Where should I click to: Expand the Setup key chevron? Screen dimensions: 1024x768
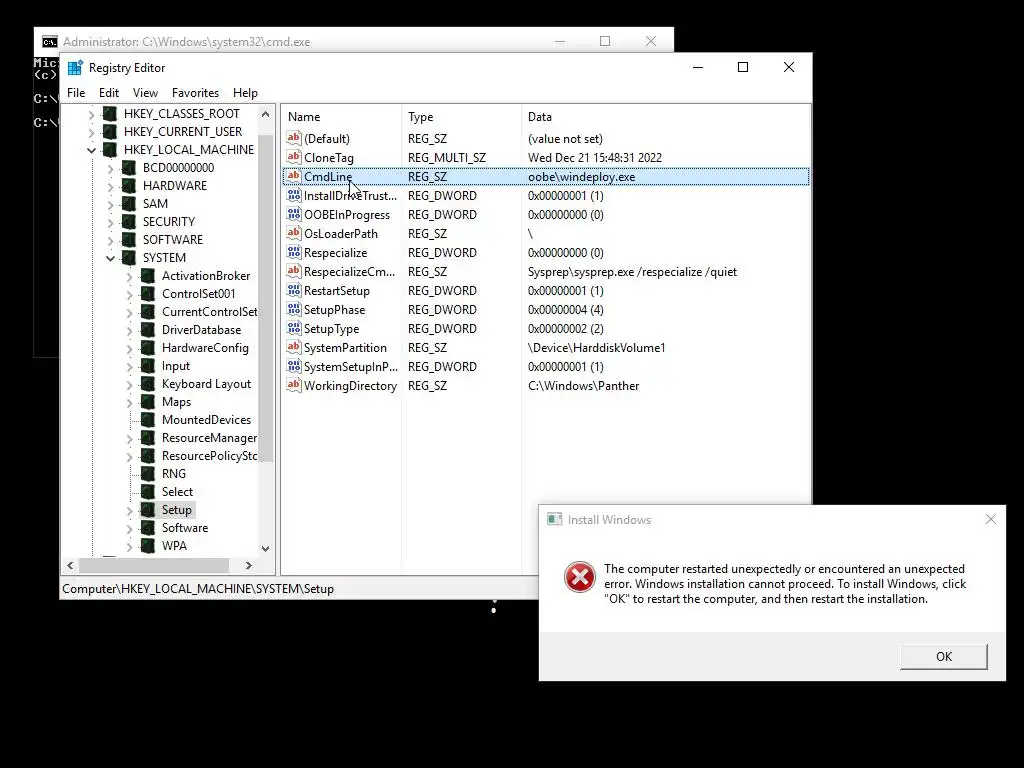click(x=129, y=511)
